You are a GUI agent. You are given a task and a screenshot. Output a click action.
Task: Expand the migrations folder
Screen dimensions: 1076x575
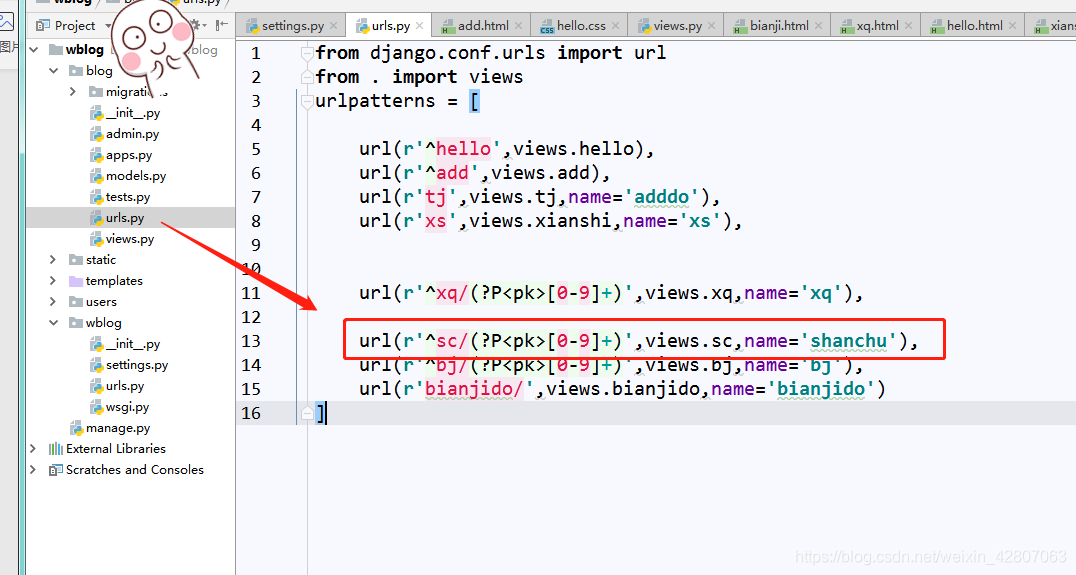73,91
